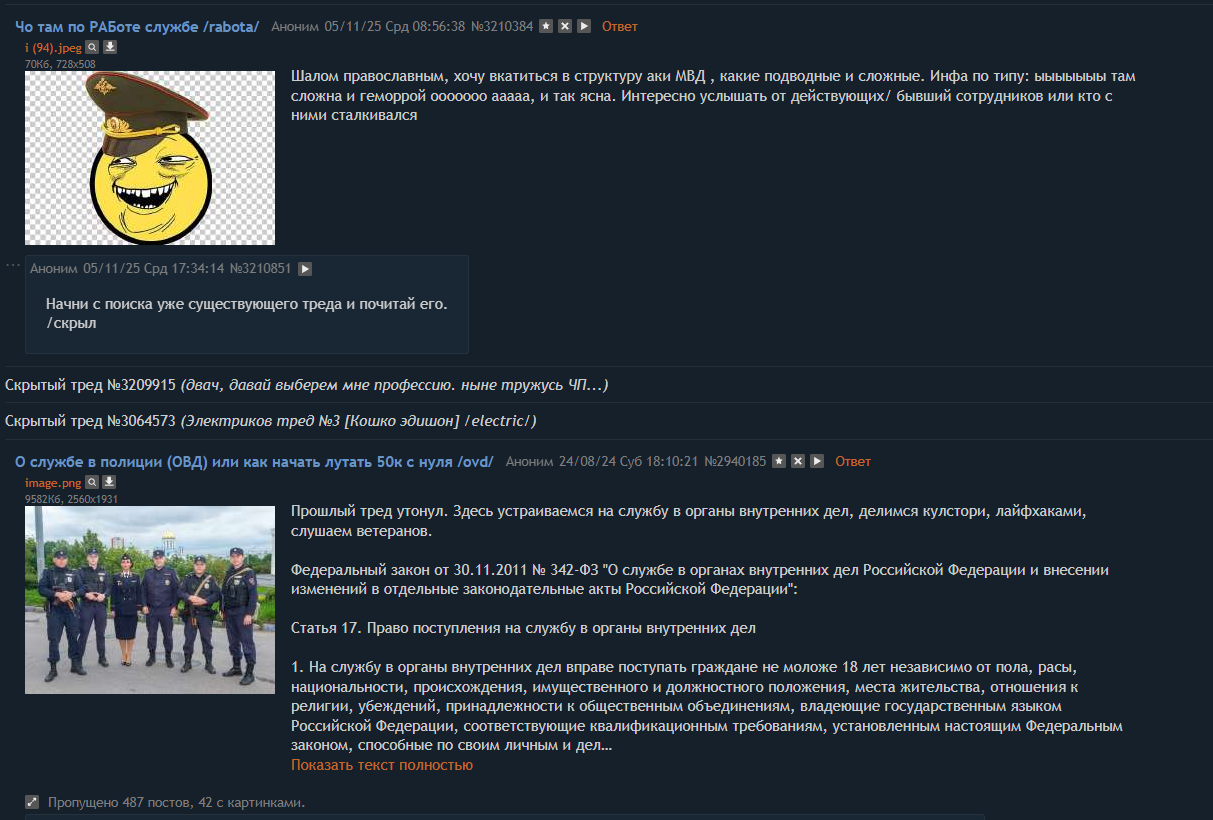Screen dimensions: 1213x820
Task: Open arrow menu on reply №3210851
Action: click(305, 268)
